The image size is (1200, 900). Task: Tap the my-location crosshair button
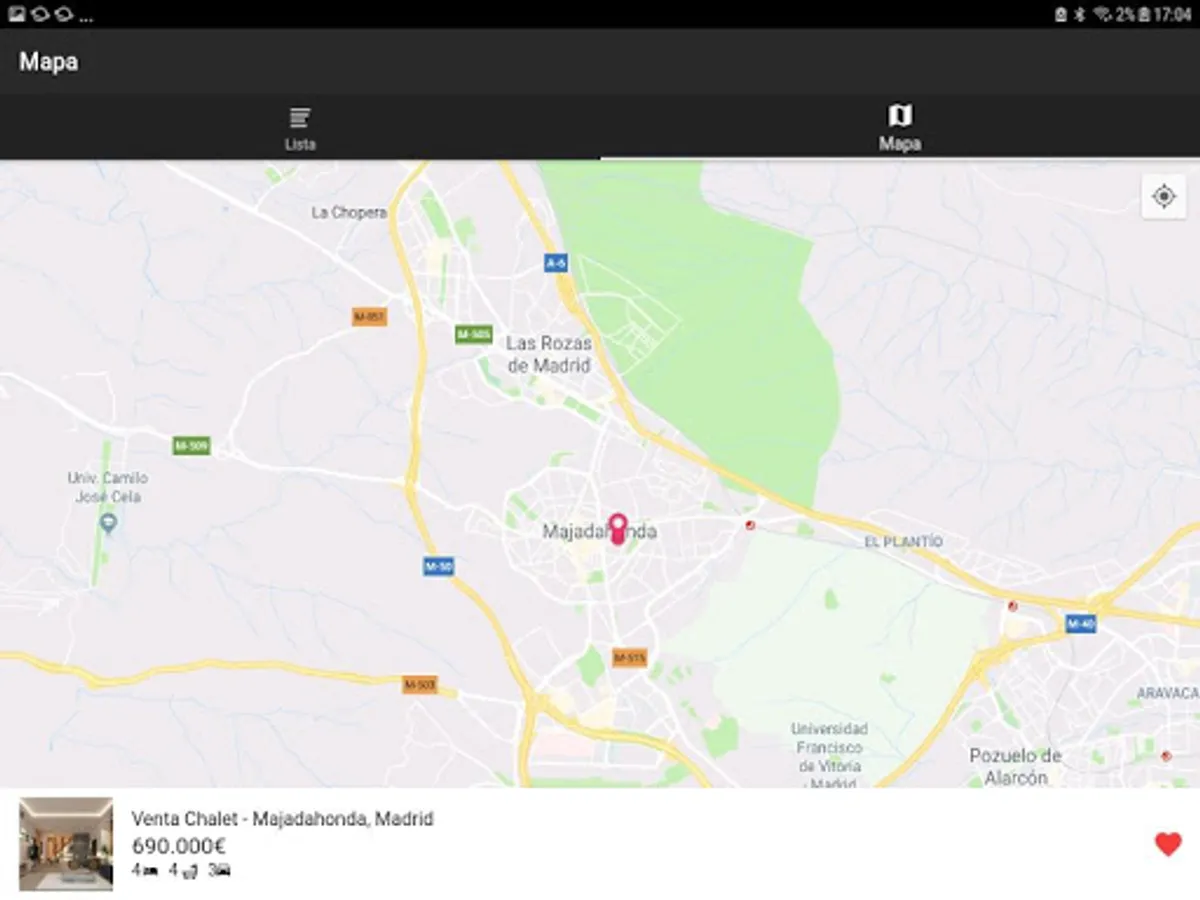(x=1164, y=197)
